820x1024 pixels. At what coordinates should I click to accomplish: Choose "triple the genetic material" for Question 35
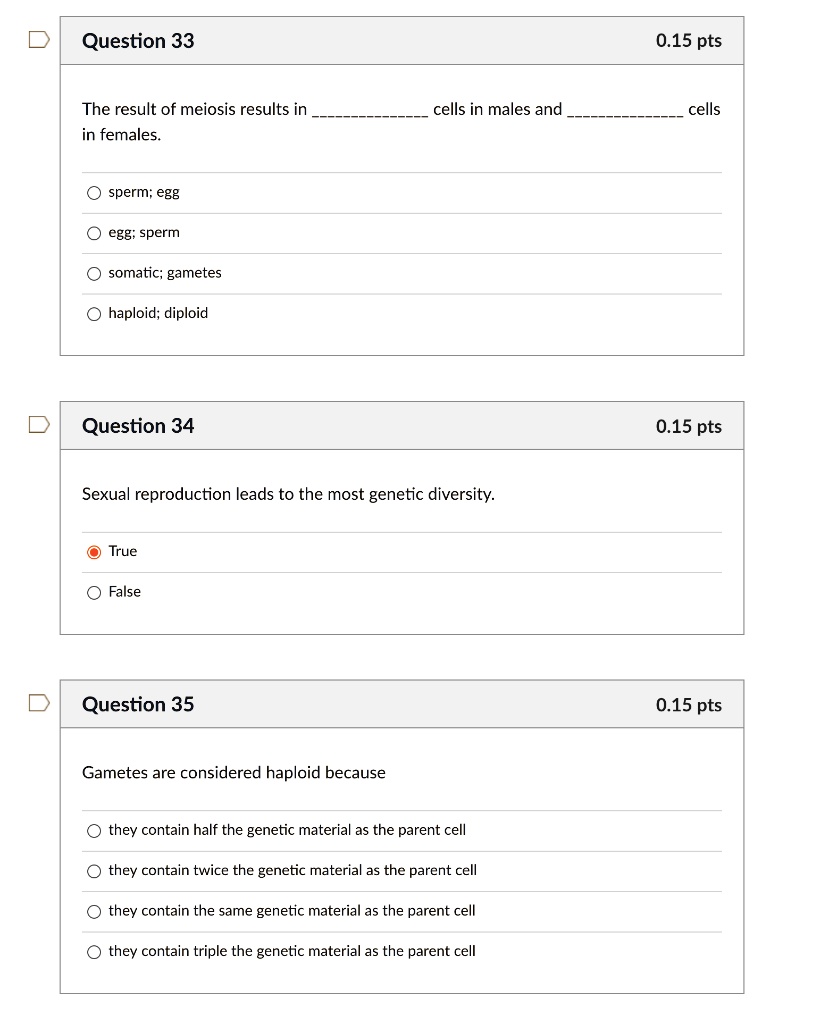(x=93, y=951)
